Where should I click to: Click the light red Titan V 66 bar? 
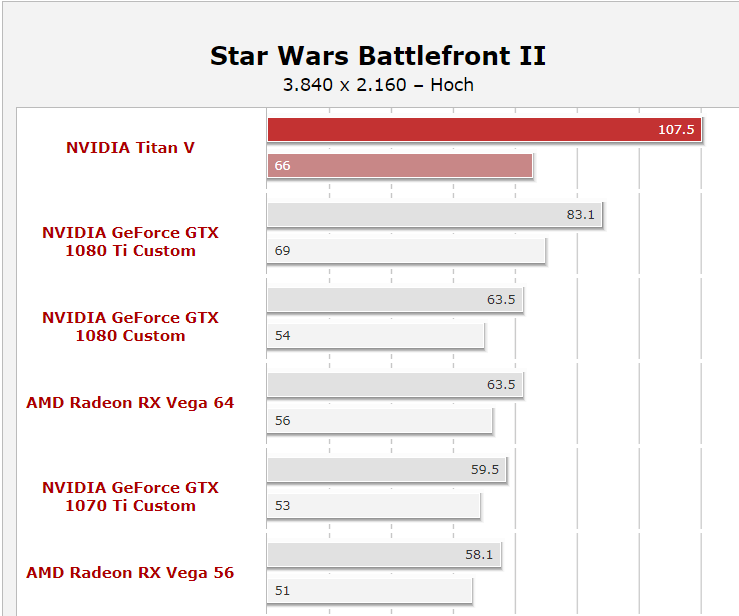point(400,166)
